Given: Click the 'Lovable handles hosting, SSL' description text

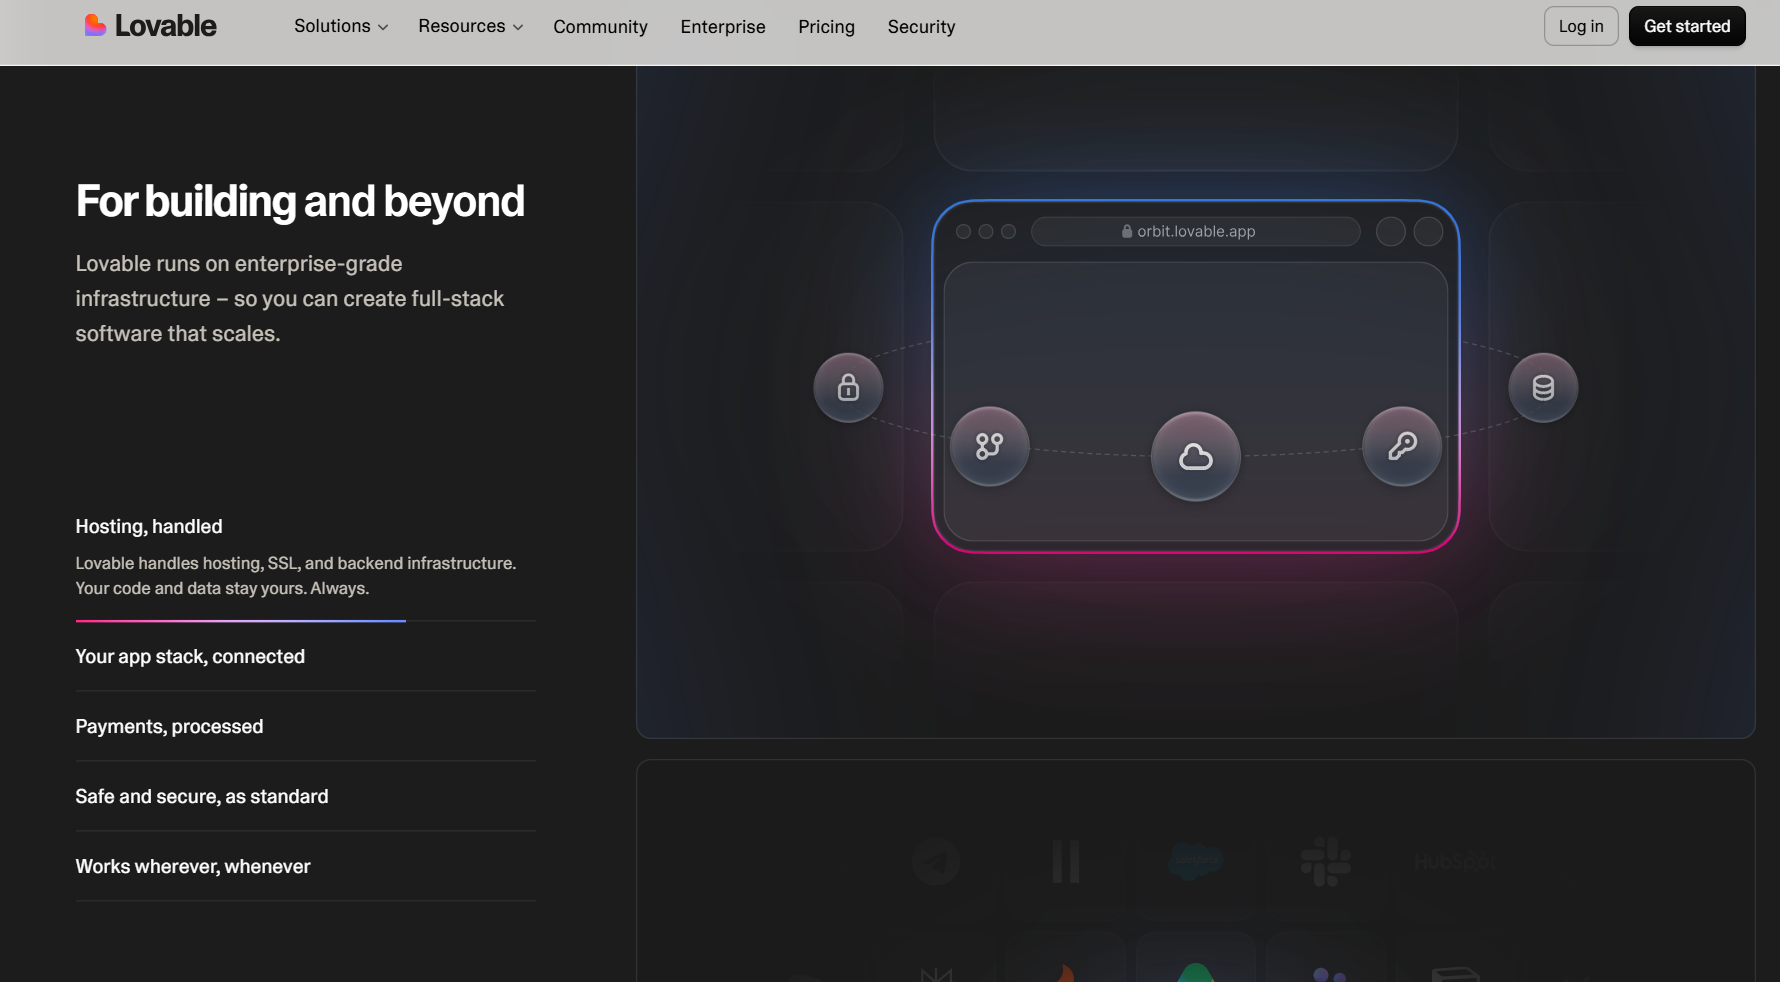Looking at the screenshot, I should point(296,576).
